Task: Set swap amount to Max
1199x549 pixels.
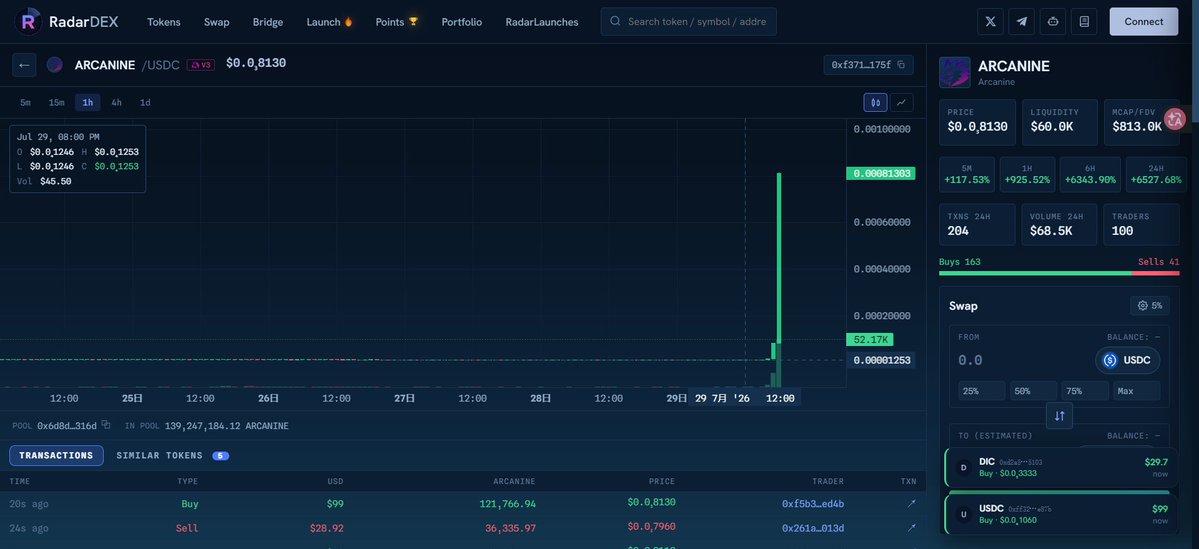Action: 1136,391
